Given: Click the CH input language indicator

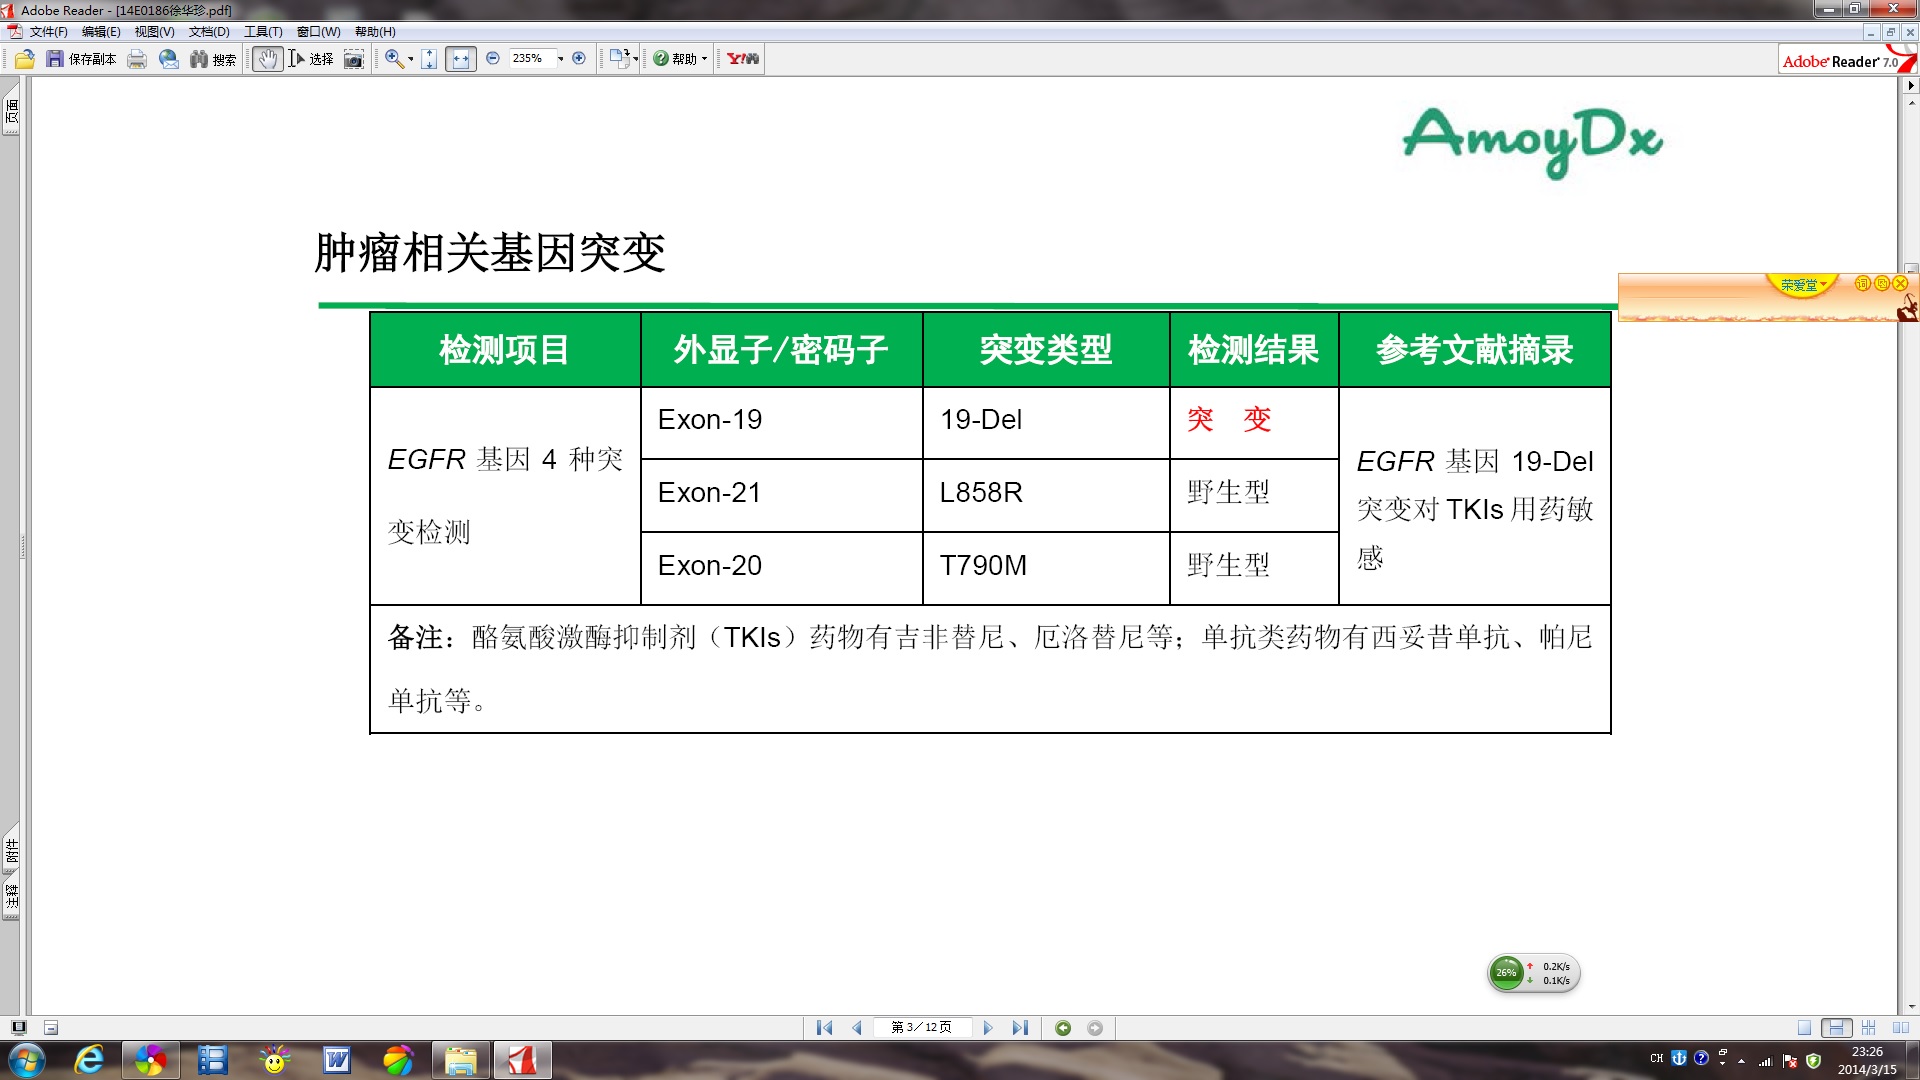Looking at the screenshot, I should pos(1657,1058).
